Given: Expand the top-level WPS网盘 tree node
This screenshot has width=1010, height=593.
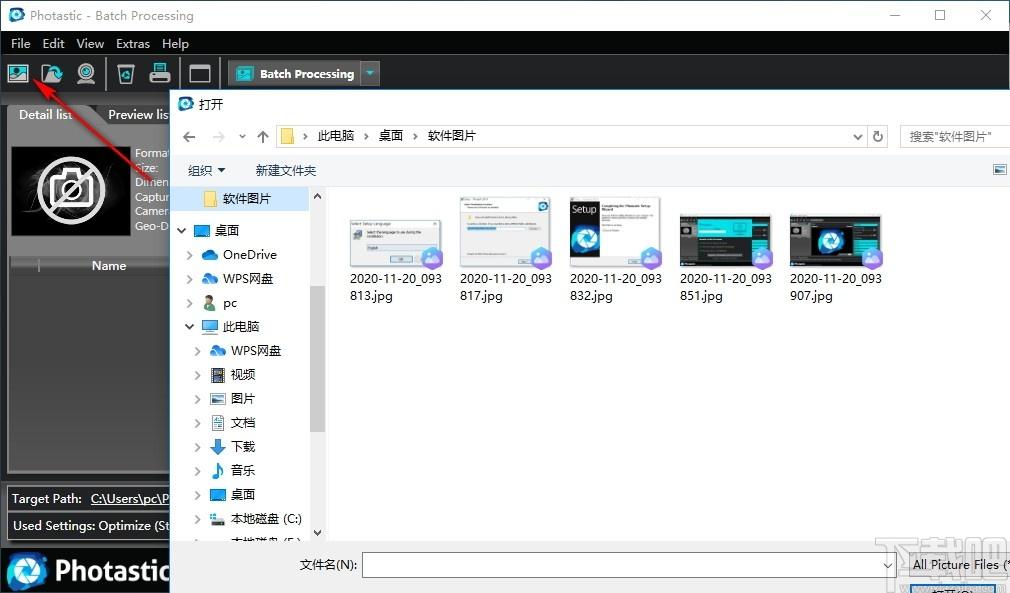Looking at the screenshot, I should [x=189, y=279].
